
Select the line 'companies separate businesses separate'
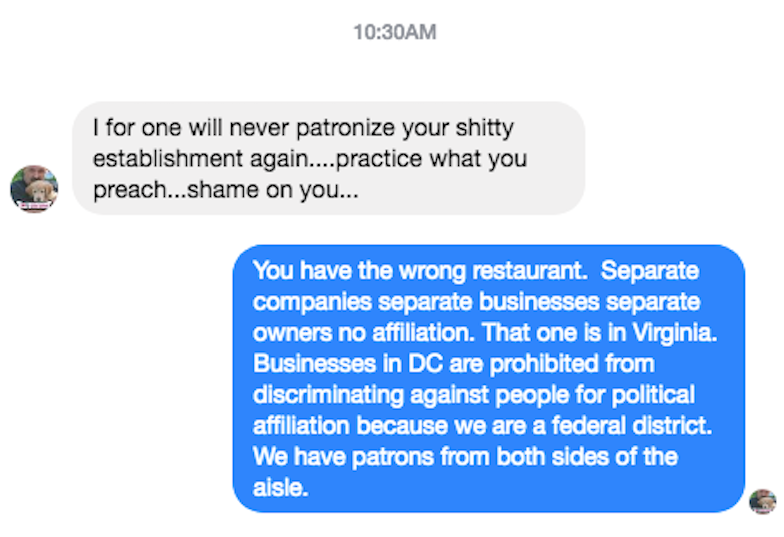tap(476, 302)
